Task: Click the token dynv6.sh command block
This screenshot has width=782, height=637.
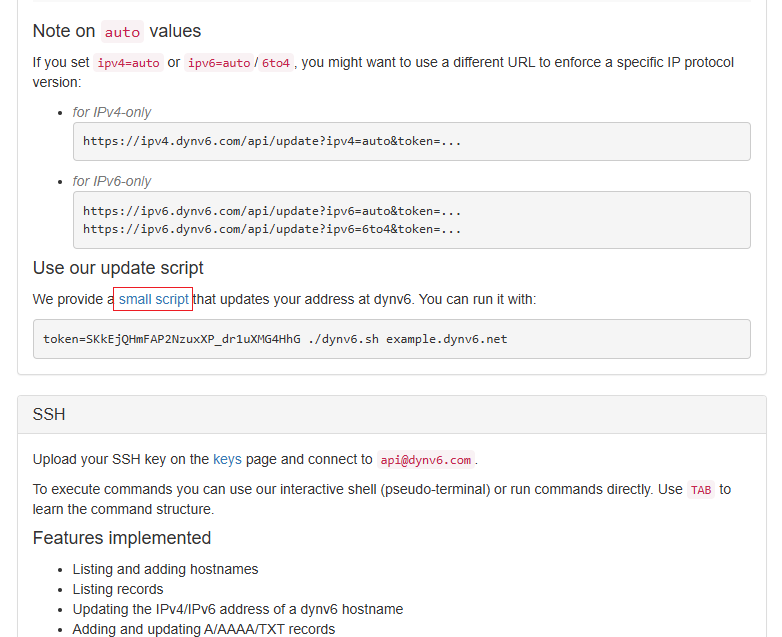Action: tap(275, 339)
